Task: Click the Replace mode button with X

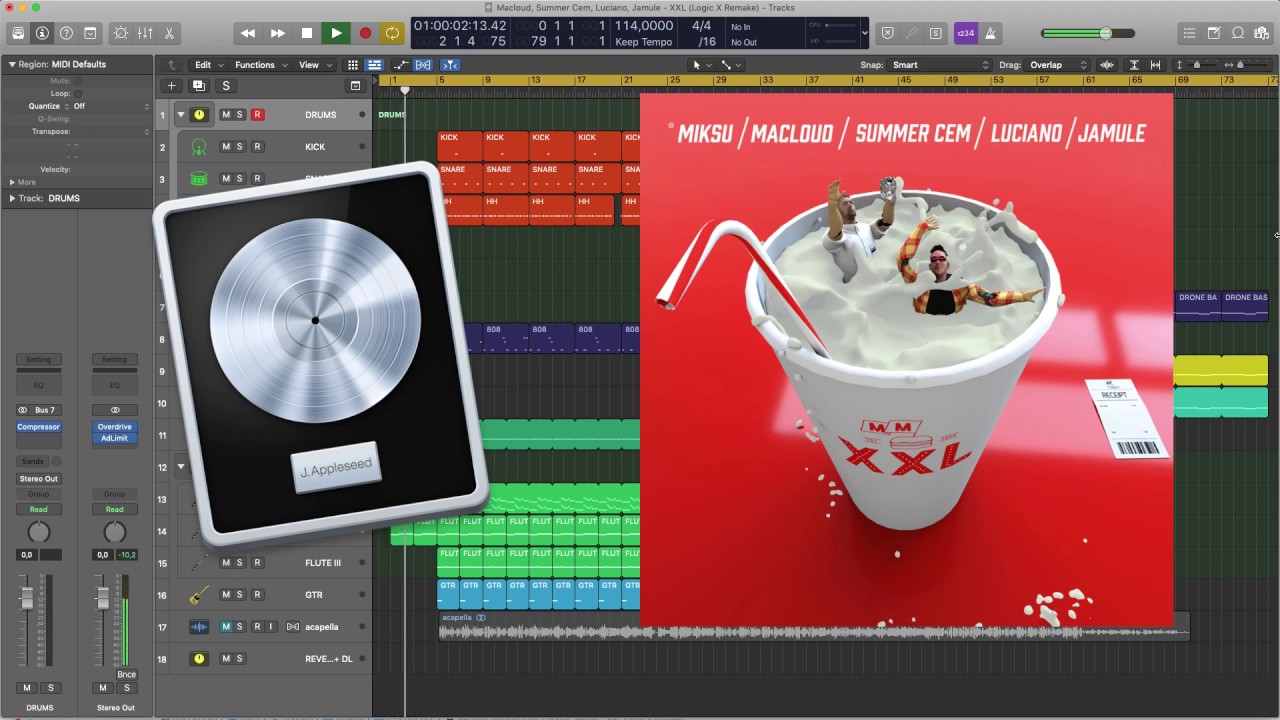Action: pyautogui.click(x=887, y=33)
